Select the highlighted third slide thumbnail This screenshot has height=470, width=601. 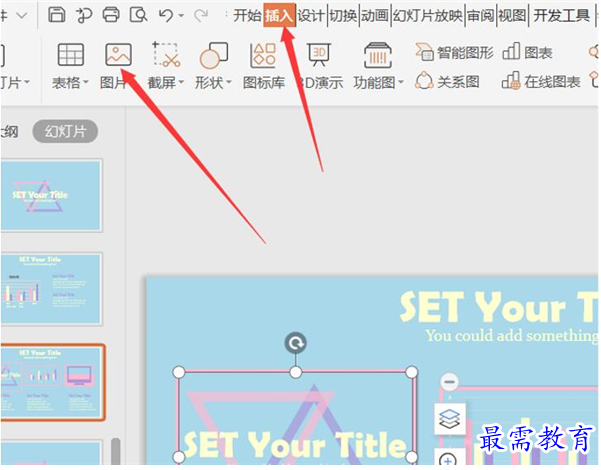click(53, 382)
